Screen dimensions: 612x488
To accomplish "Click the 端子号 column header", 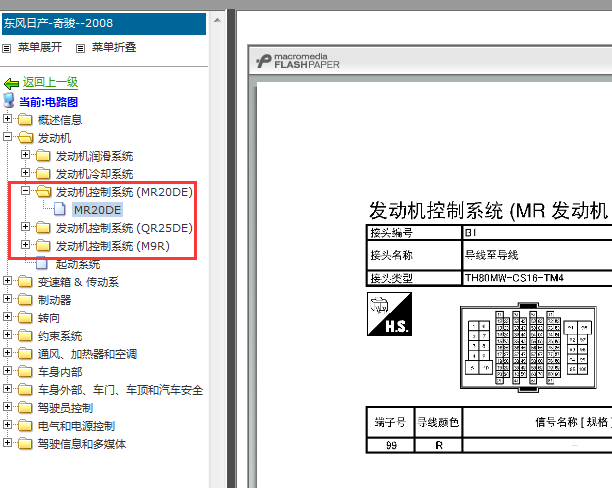I will pyautogui.click(x=390, y=422).
